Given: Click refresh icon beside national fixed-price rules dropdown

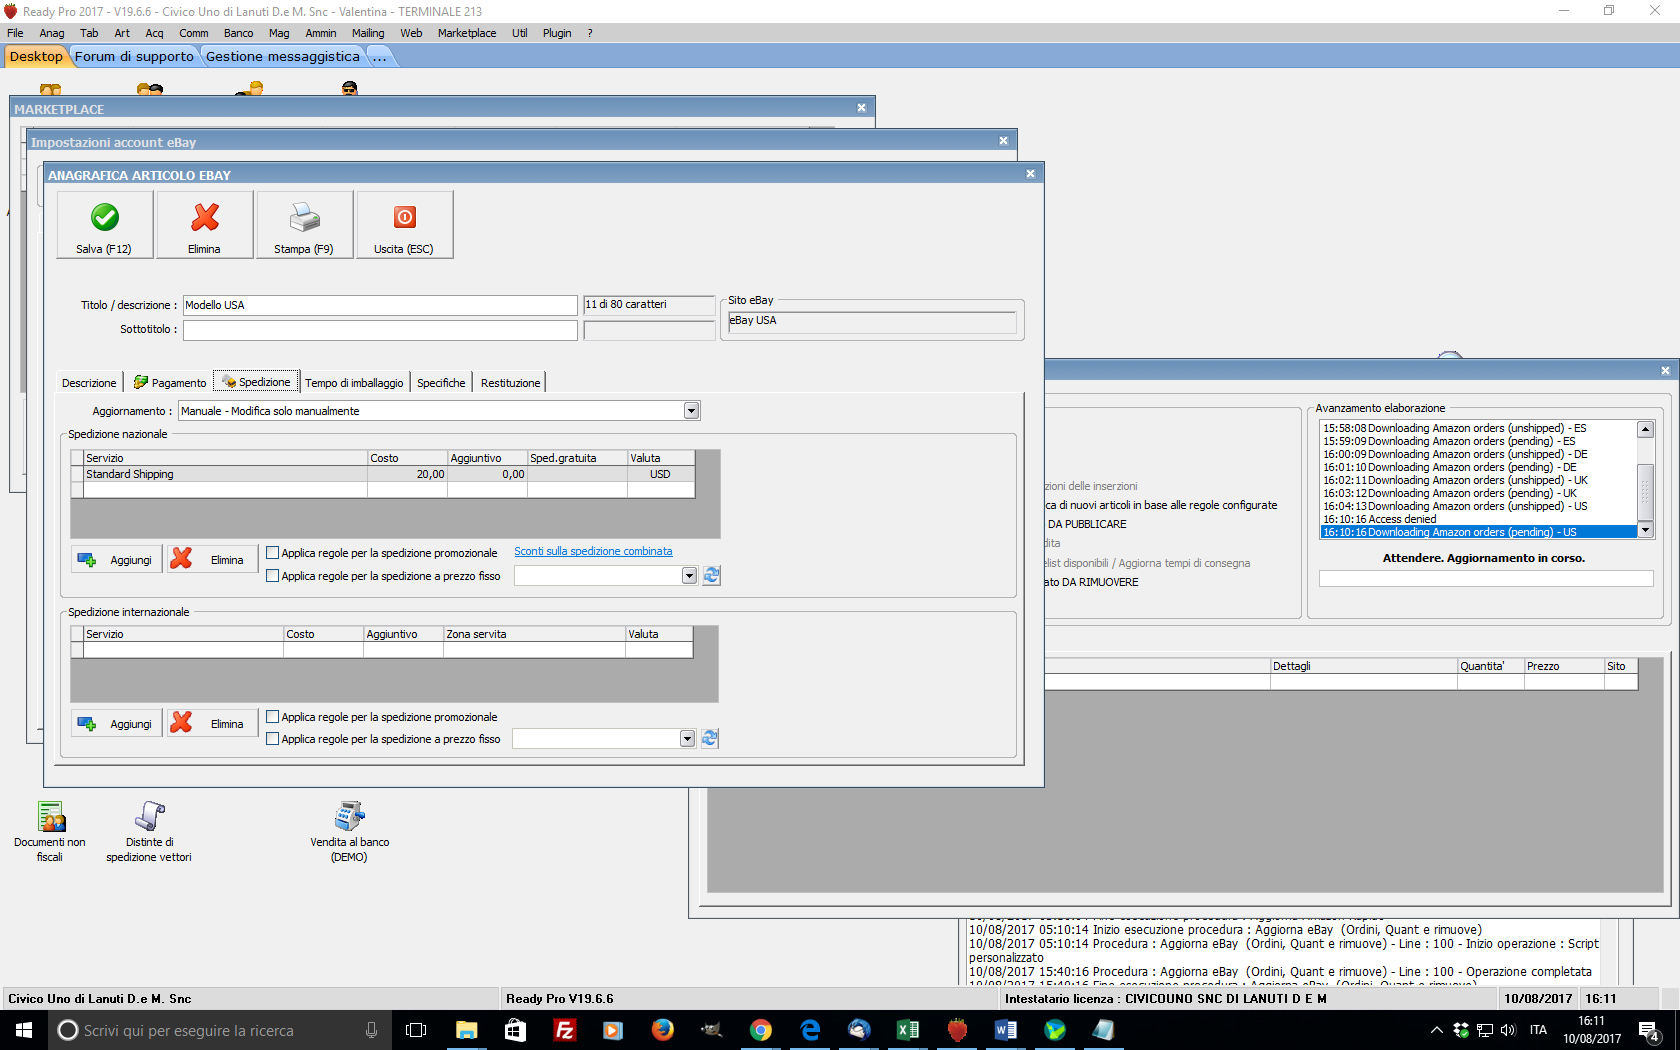Looking at the screenshot, I should [x=711, y=576].
